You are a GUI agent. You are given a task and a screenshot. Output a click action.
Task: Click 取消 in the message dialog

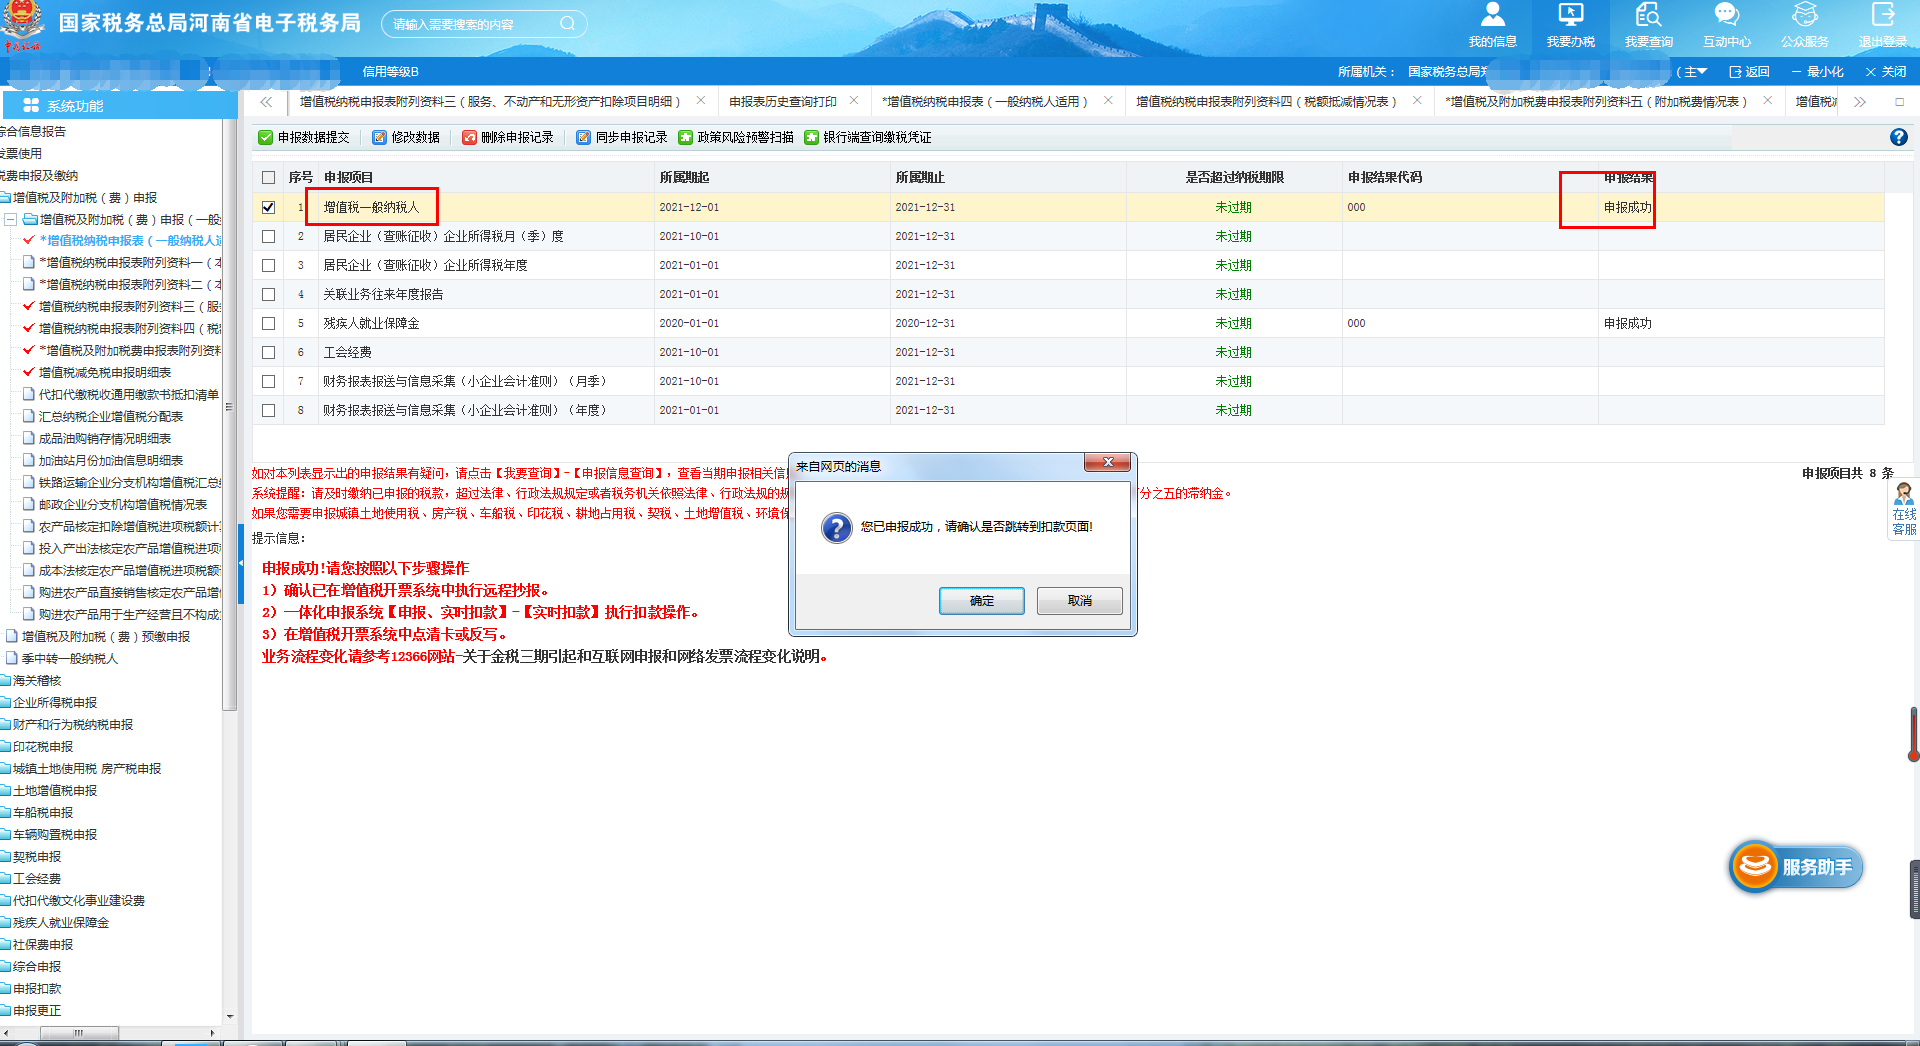click(x=1079, y=600)
